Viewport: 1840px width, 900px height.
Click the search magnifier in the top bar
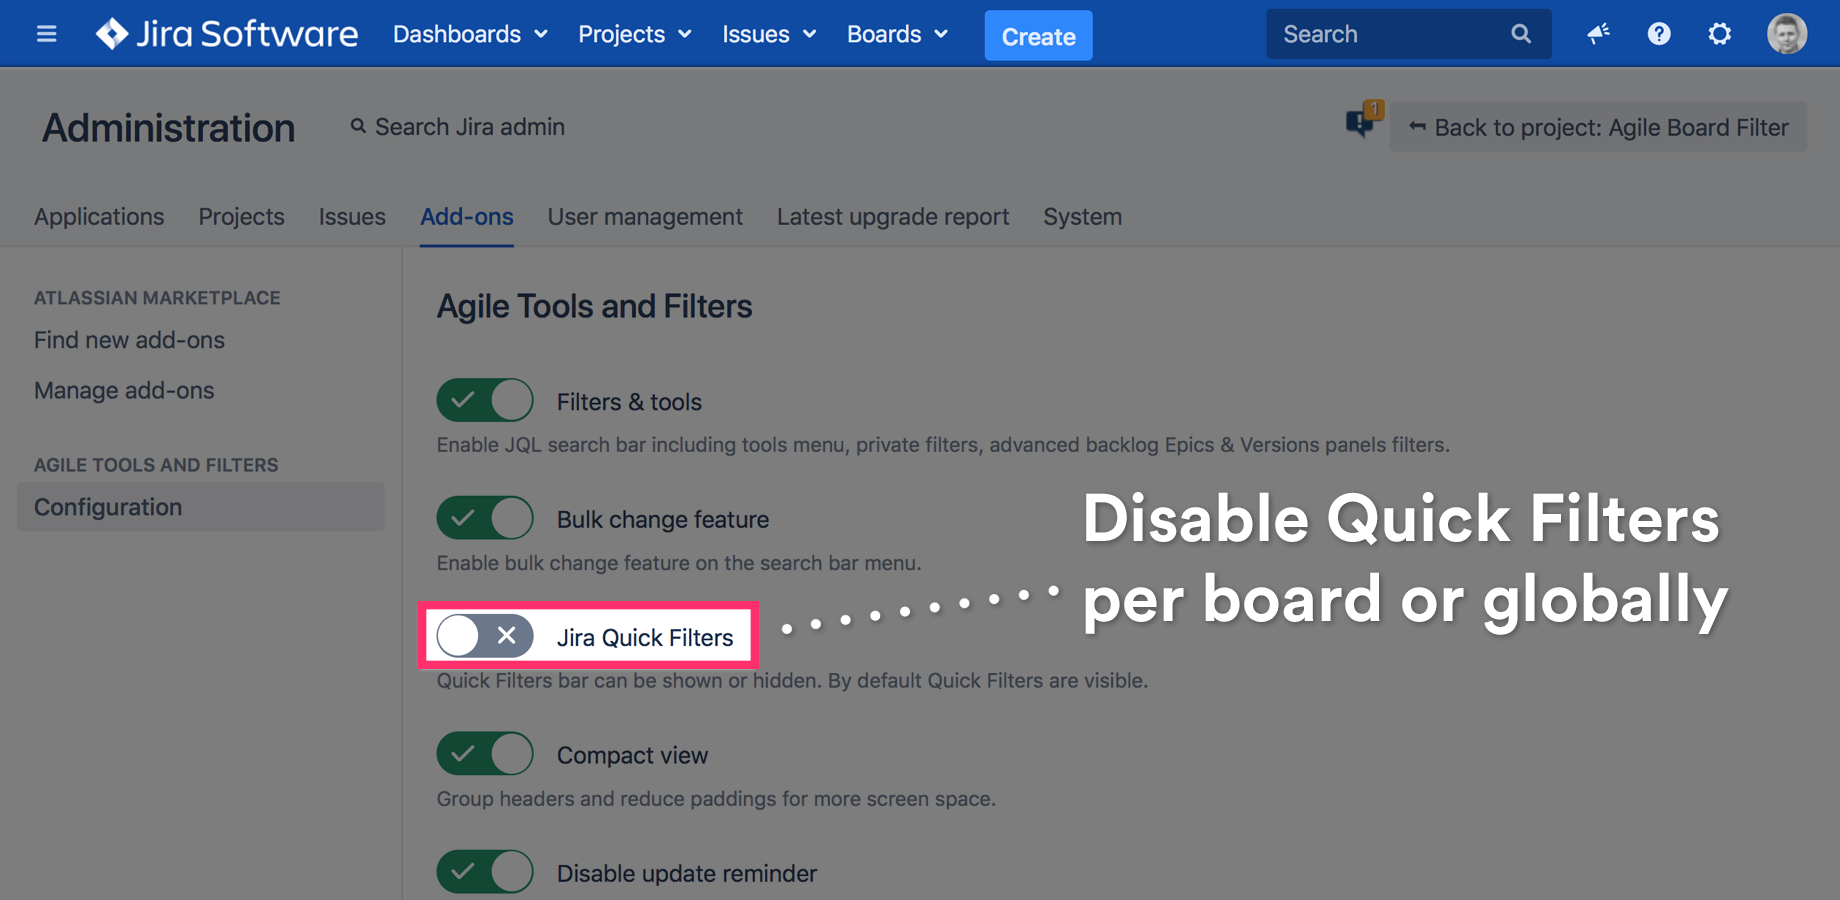click(x=1521, y=33)
